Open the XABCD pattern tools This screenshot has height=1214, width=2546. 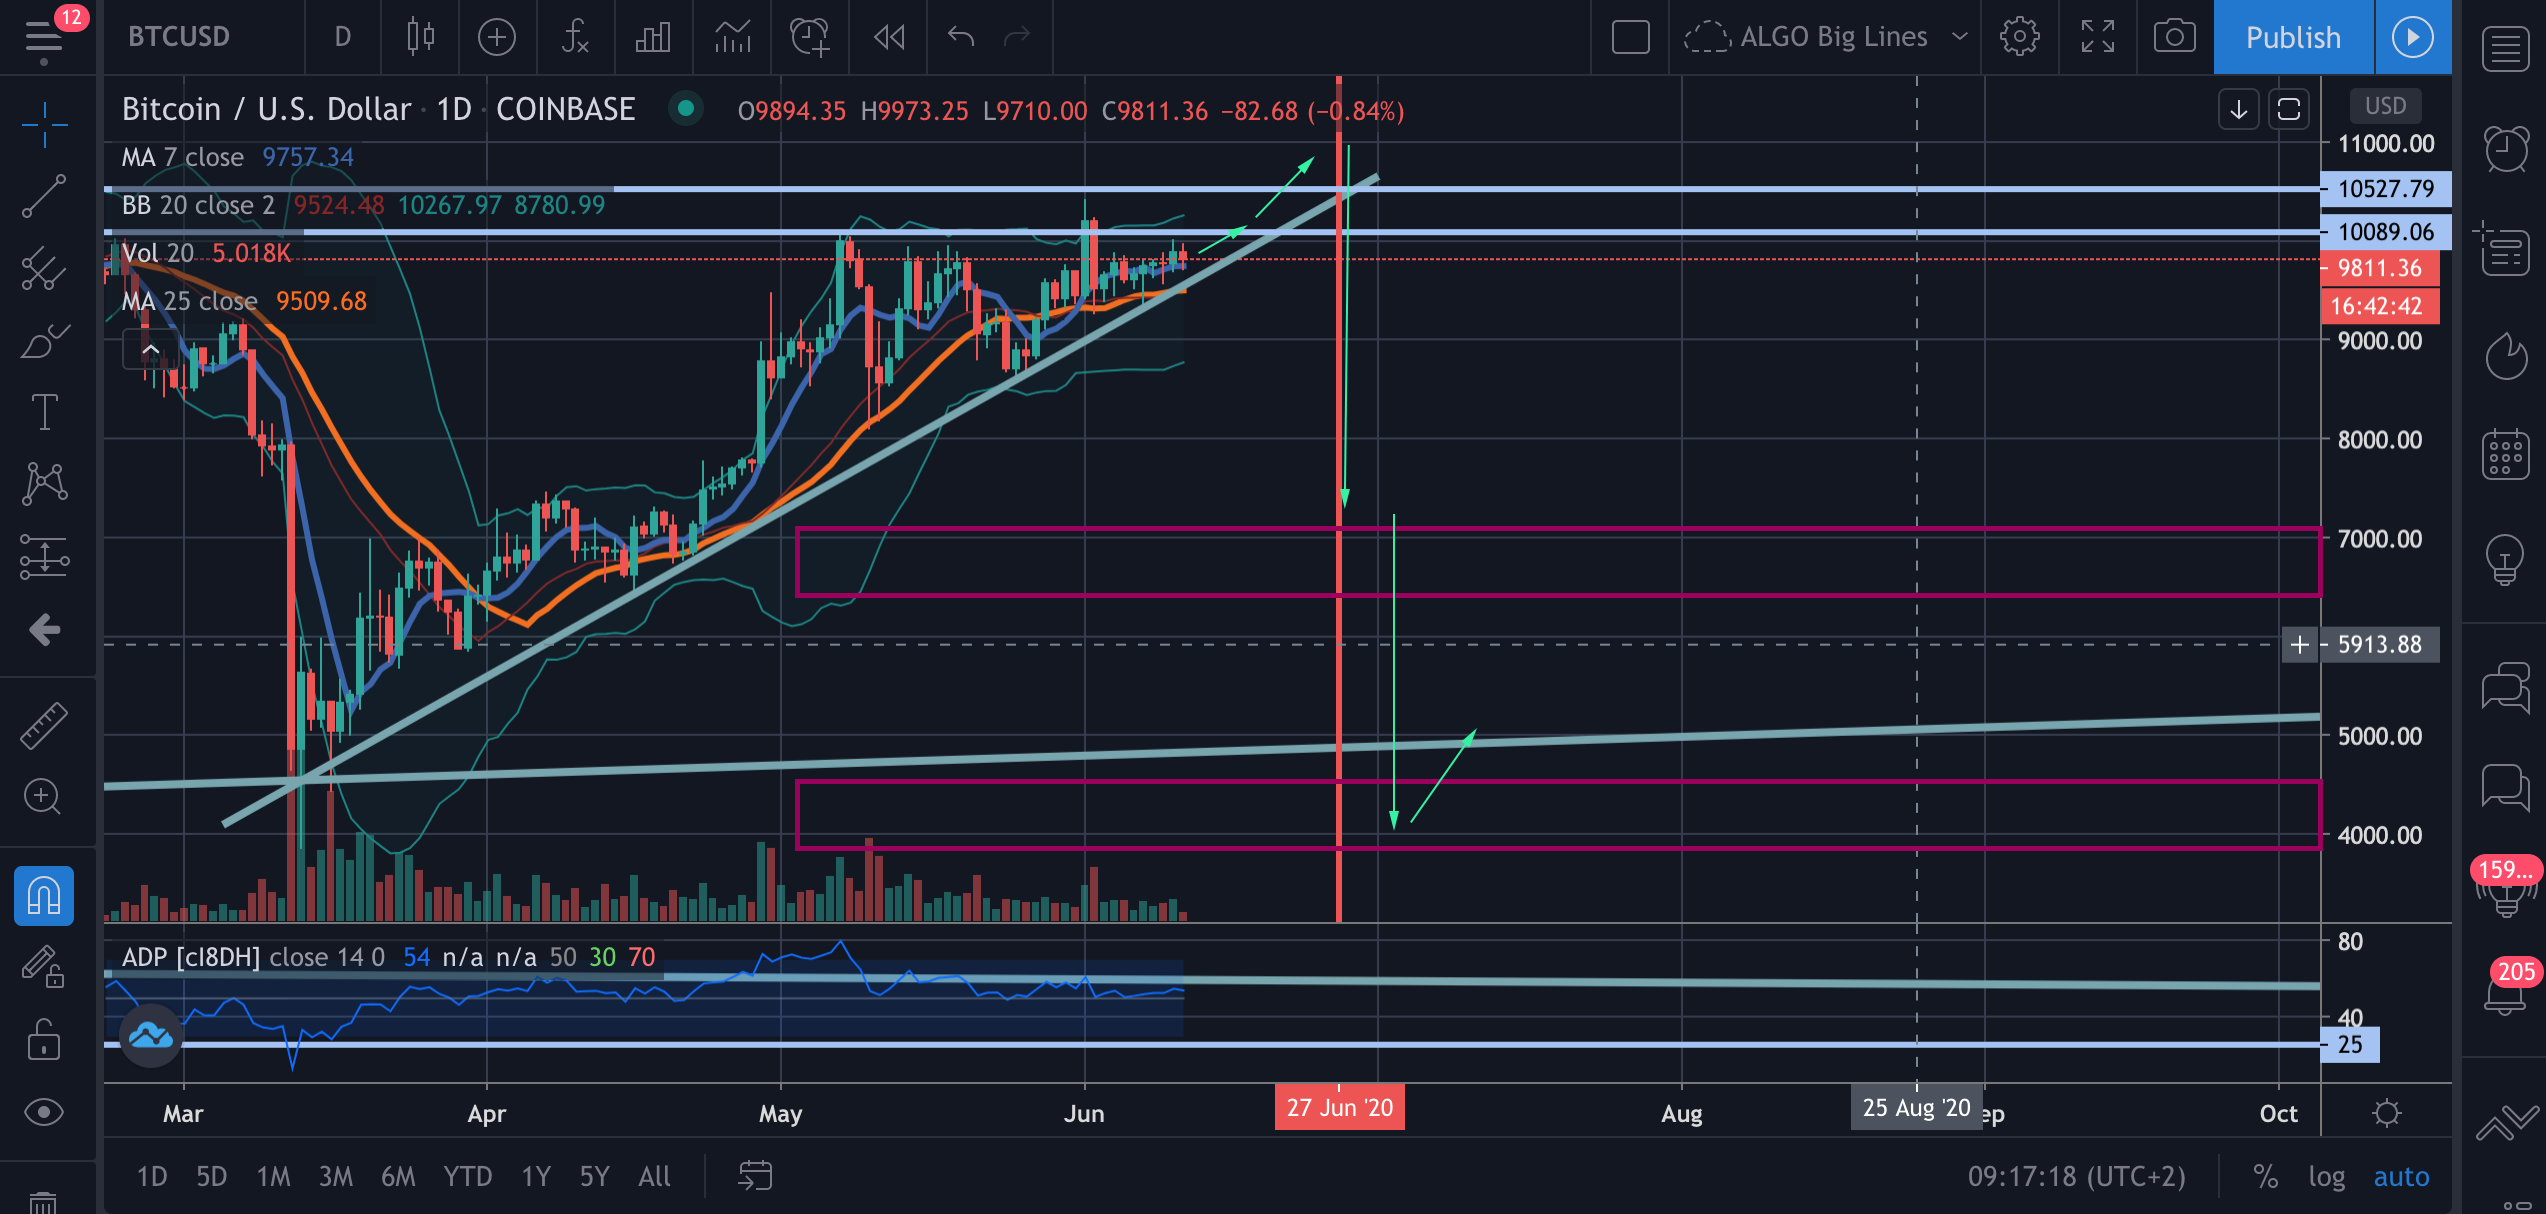pos(44,484)
